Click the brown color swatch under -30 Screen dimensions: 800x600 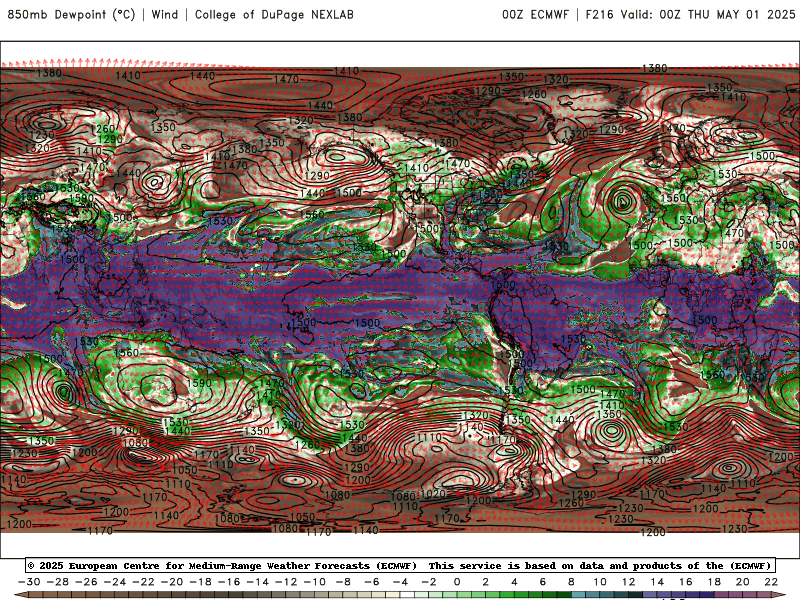36,596
